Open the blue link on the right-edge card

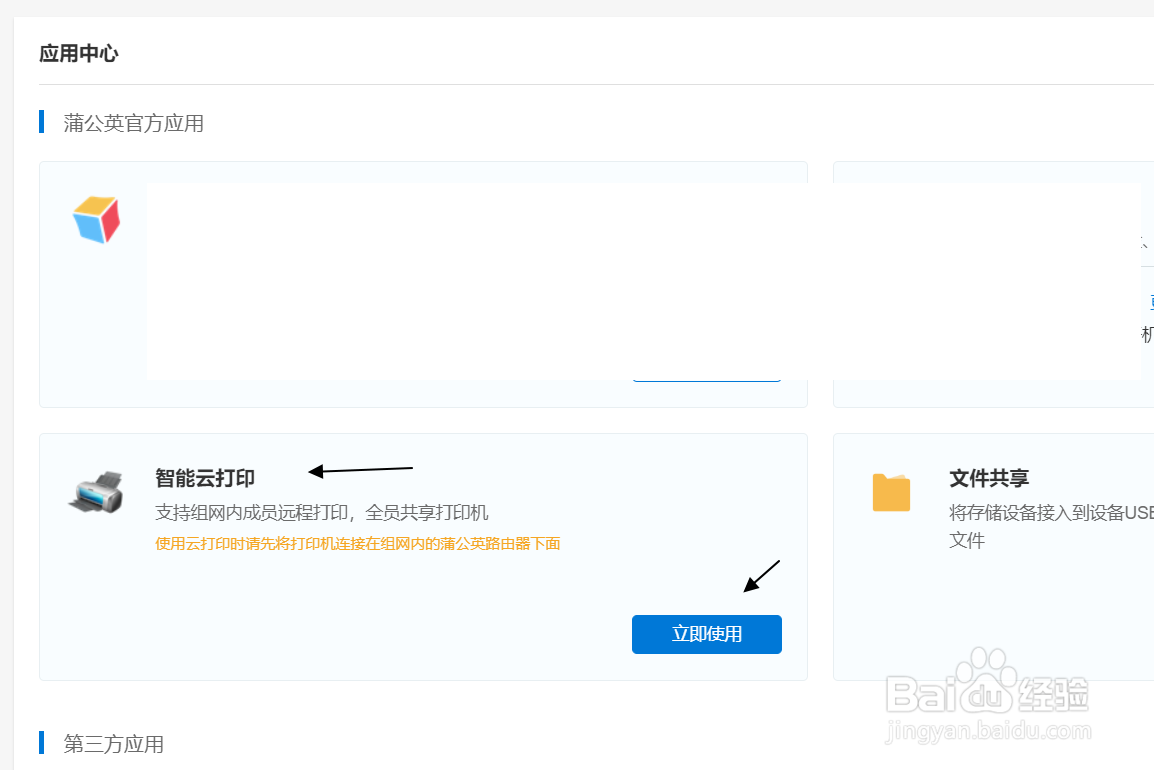pos(1150,301)
